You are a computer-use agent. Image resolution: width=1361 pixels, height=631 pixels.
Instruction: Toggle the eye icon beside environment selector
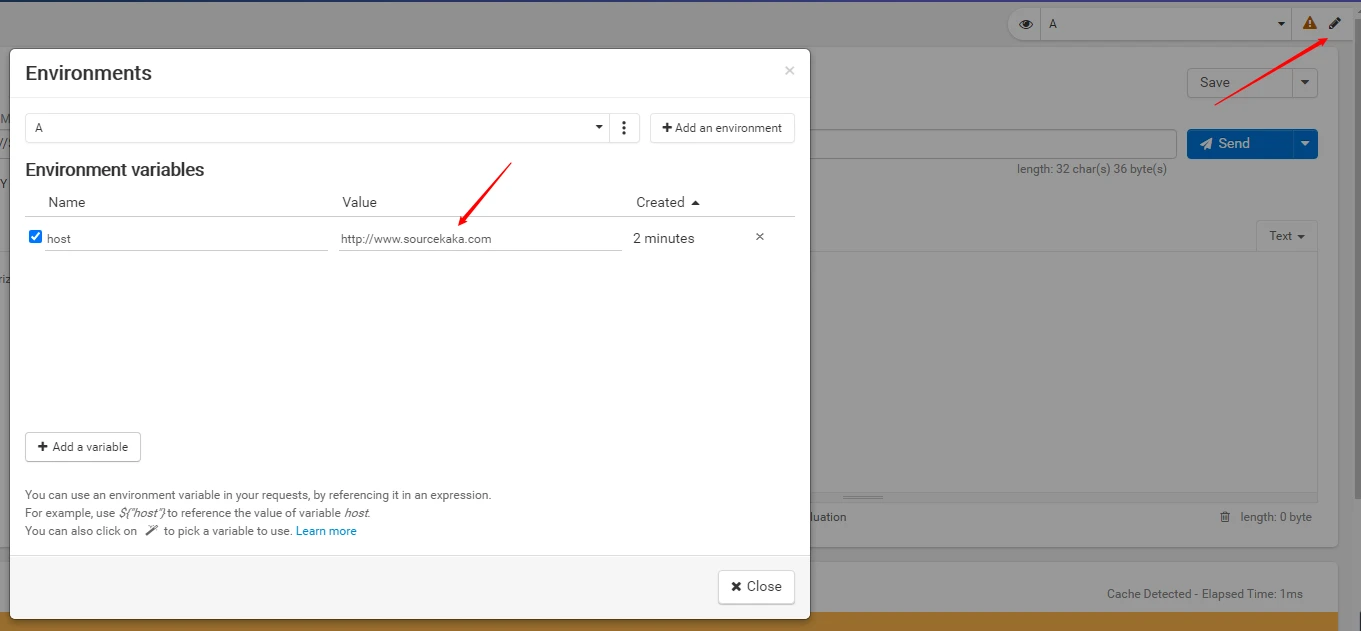pyautogui.click(x=1025, y=24)
